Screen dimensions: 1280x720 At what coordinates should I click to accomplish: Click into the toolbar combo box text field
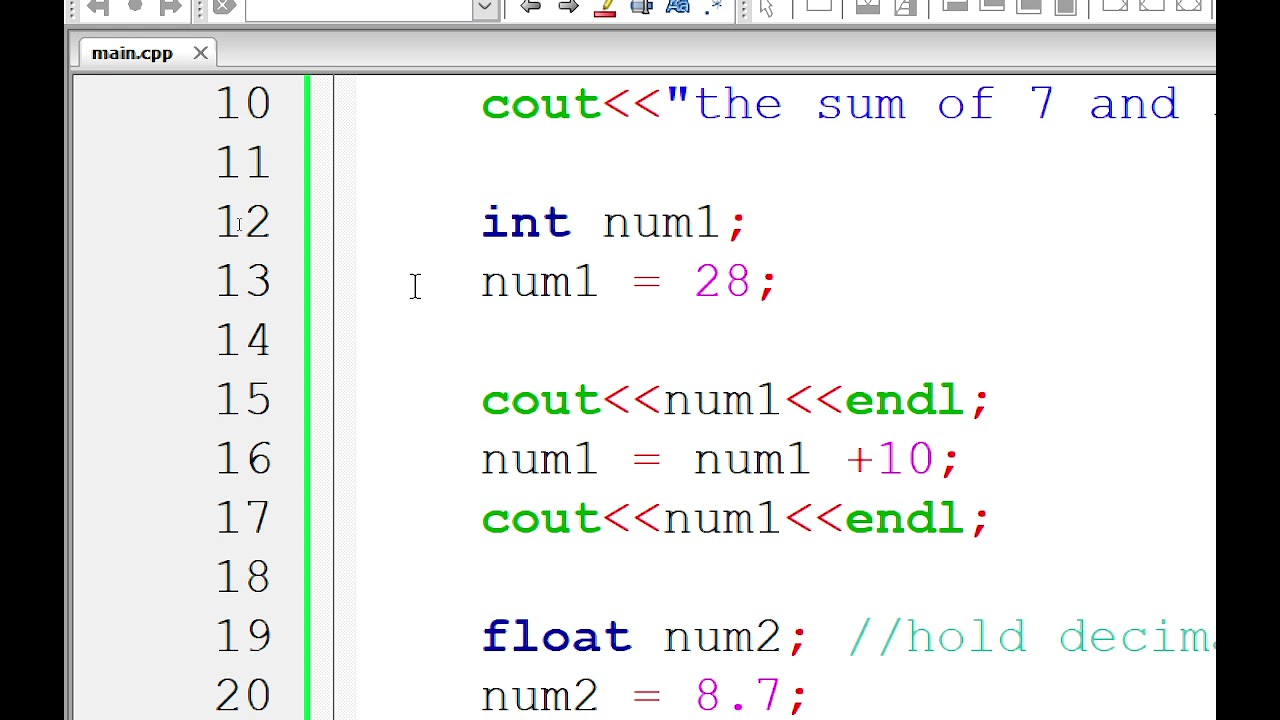pos(360,8)
